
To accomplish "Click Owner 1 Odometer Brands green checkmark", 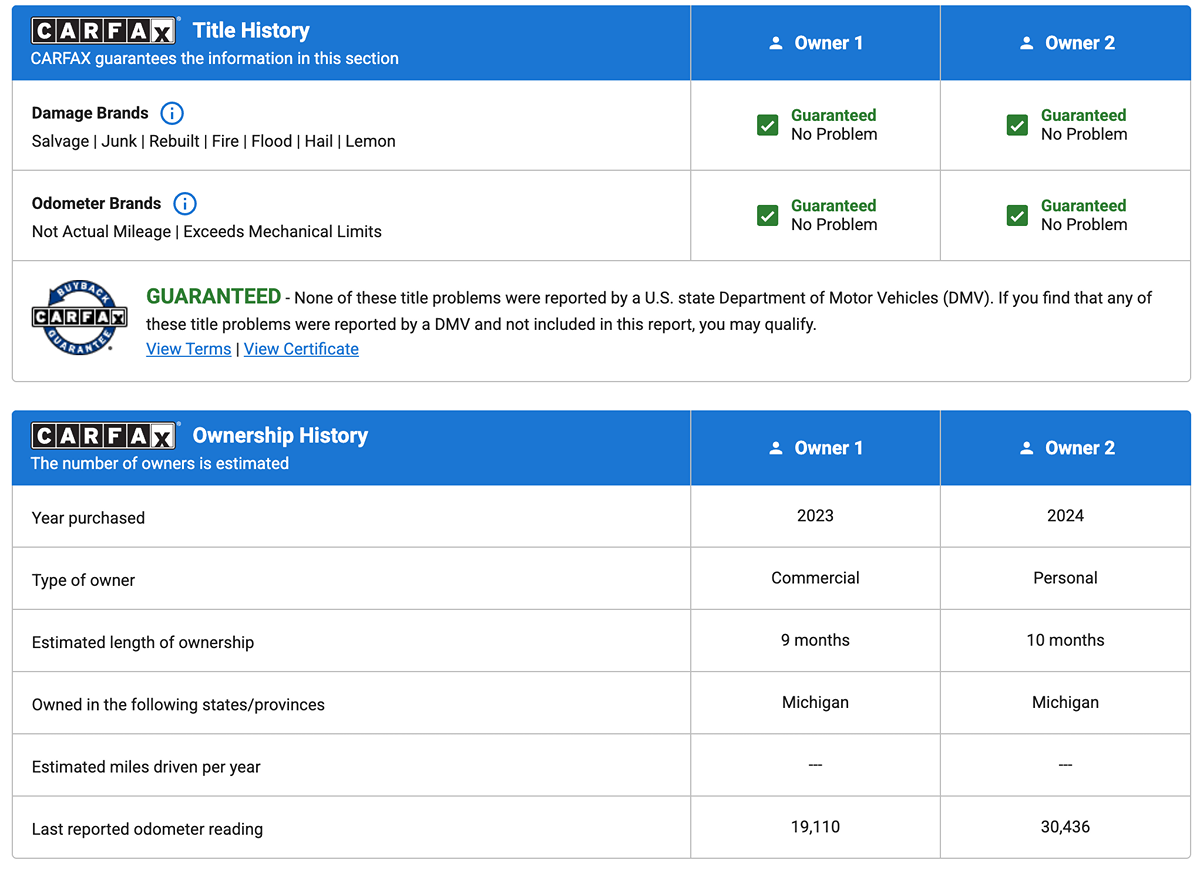I will pyautogui.click(x=767, y=215).
